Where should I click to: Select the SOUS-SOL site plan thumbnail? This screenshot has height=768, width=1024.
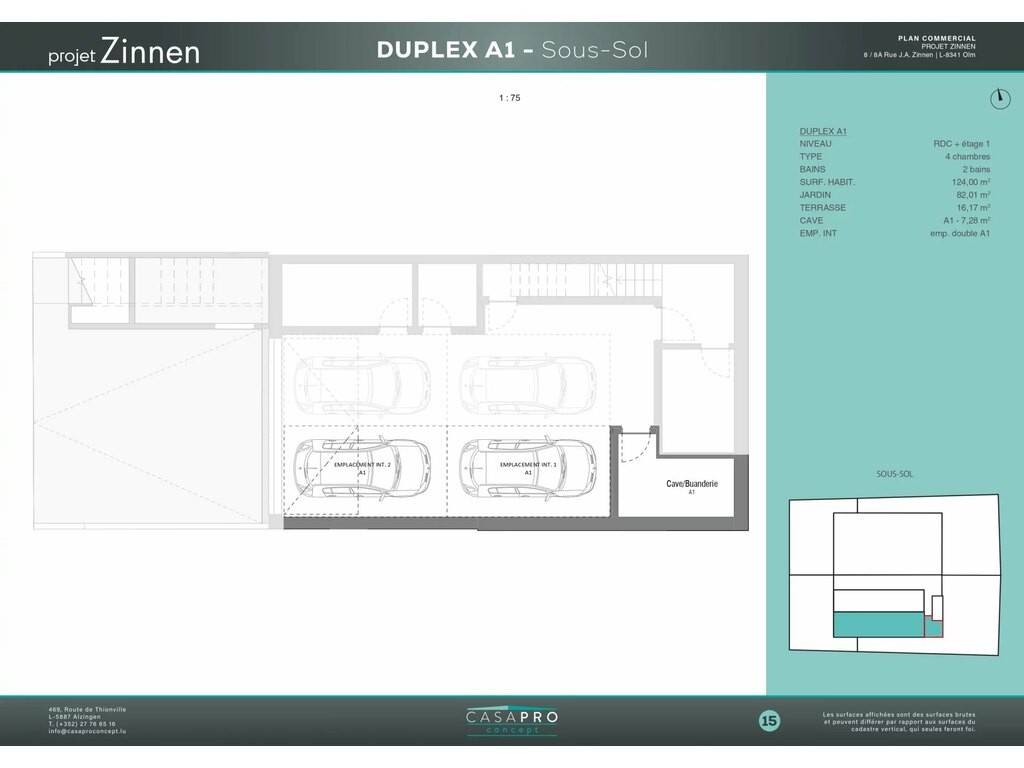[893, 574]
